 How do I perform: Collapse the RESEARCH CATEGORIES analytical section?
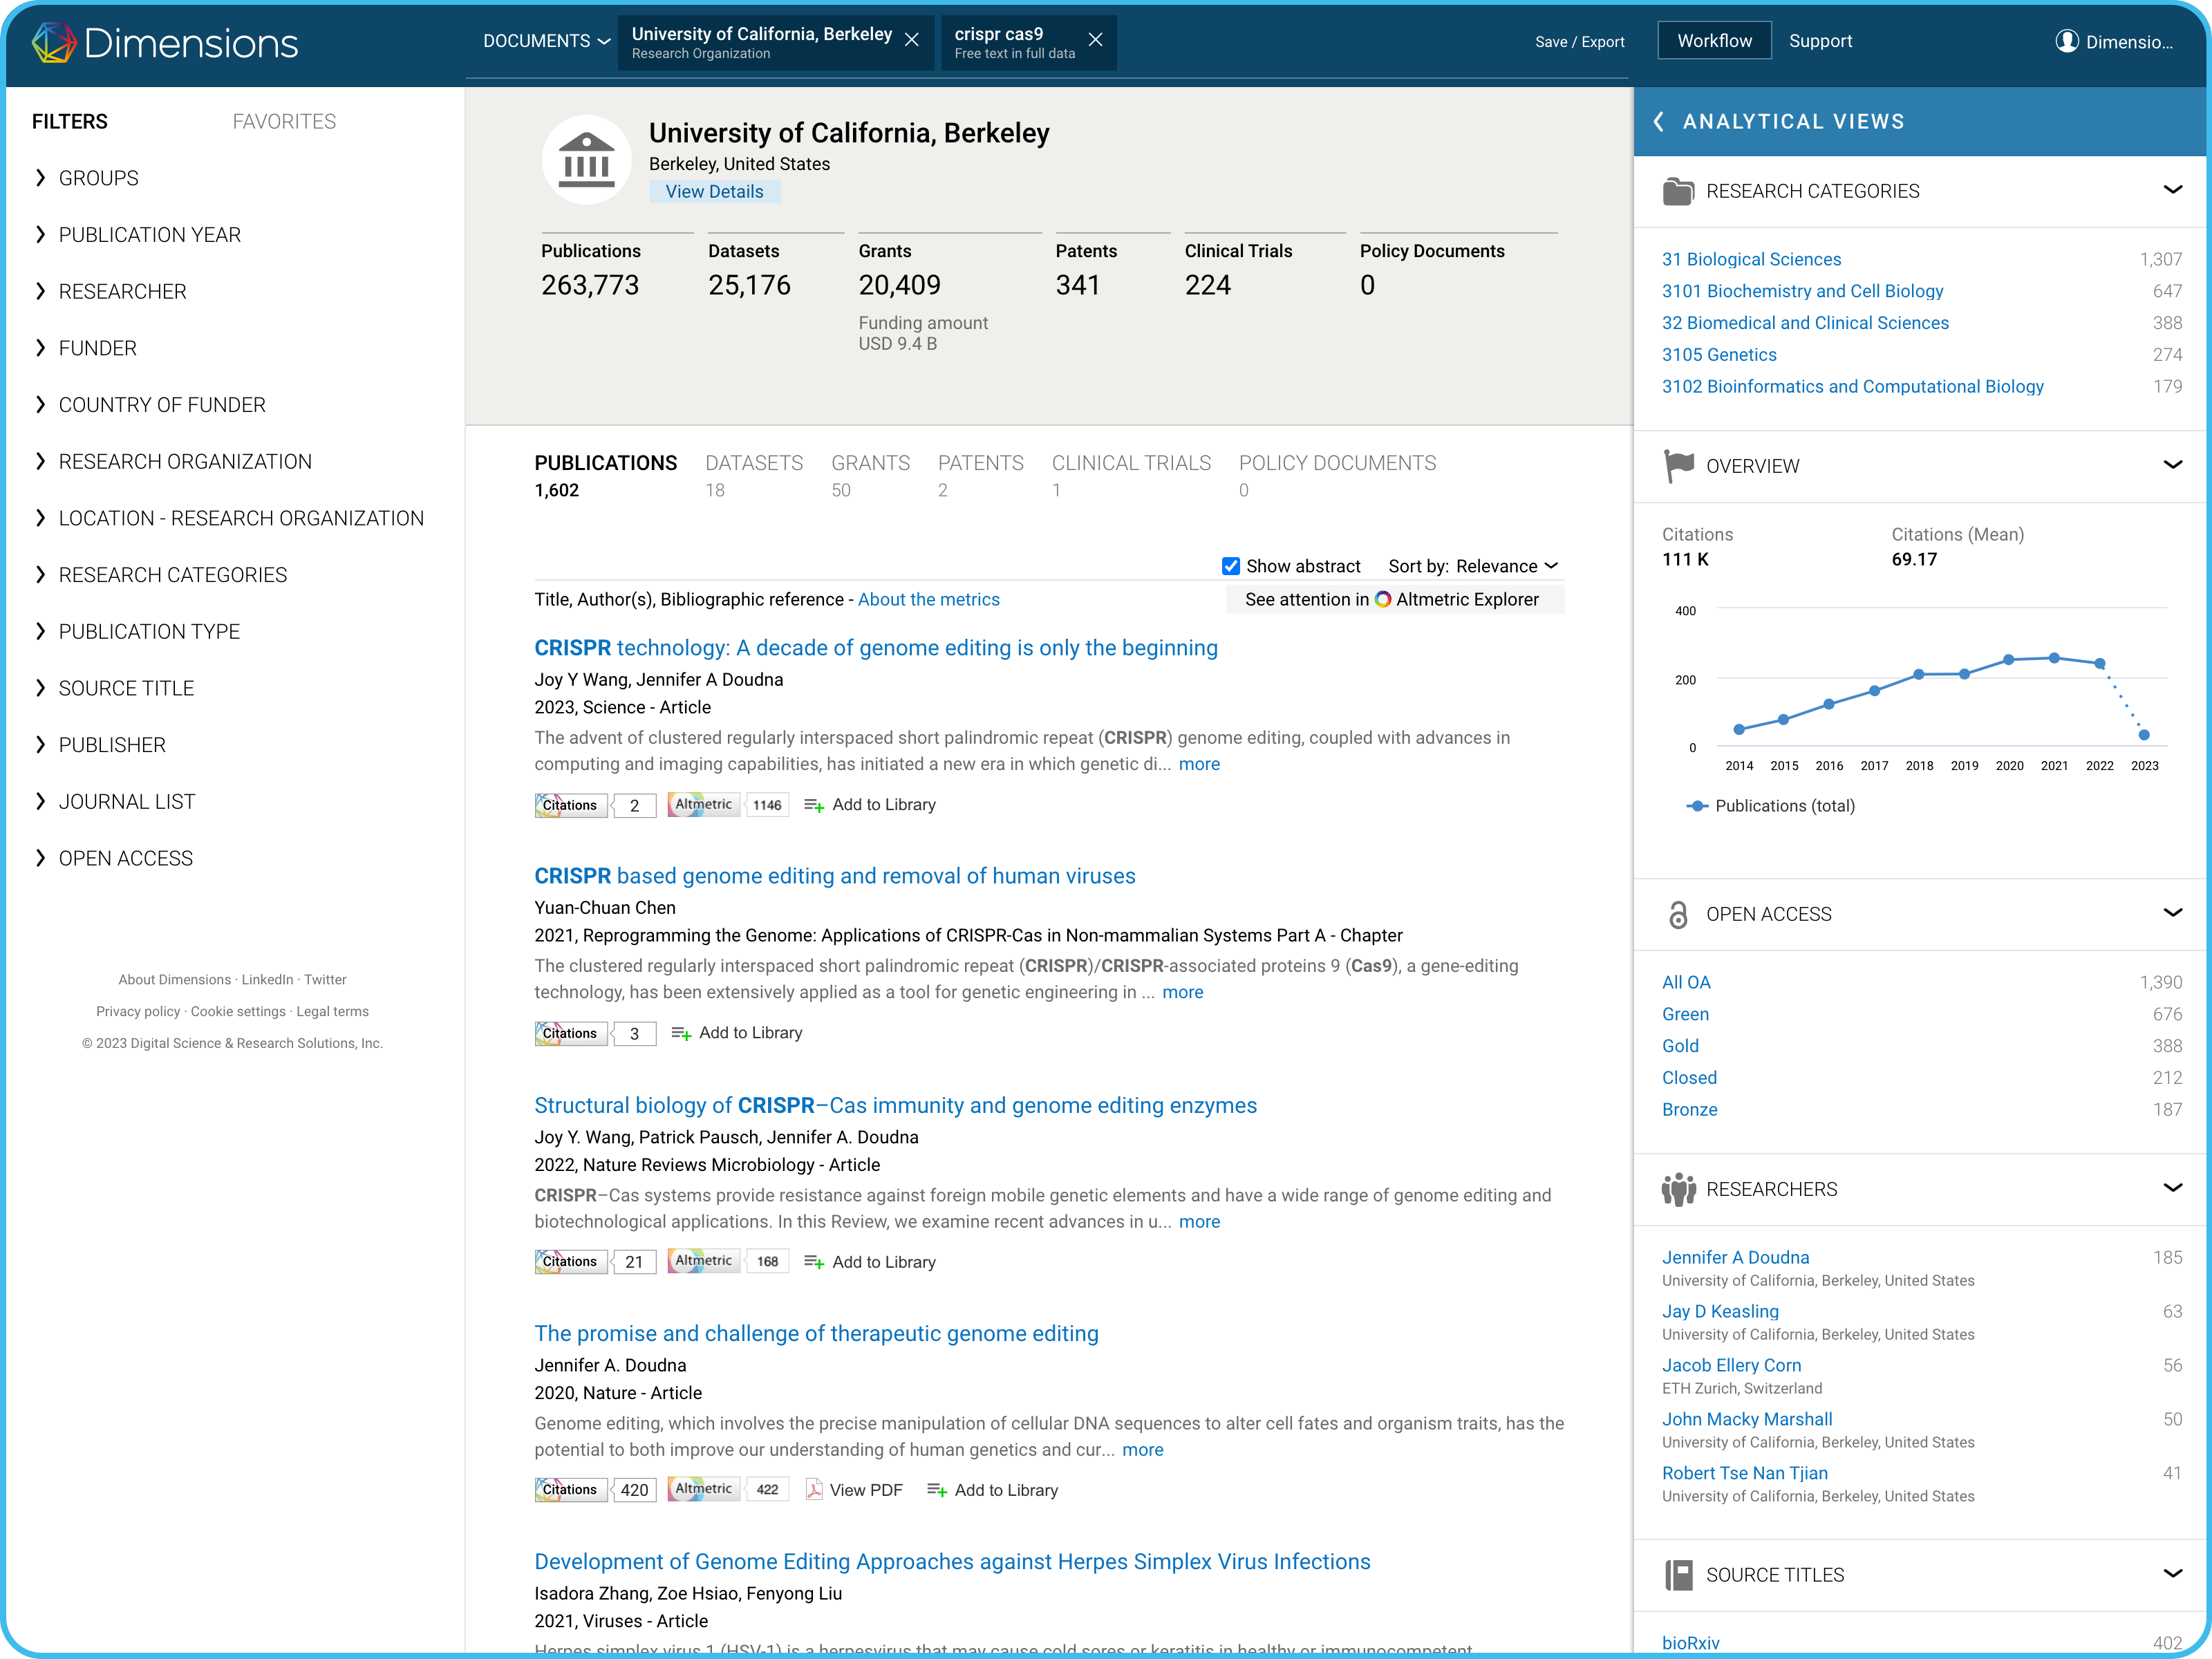2172,190
